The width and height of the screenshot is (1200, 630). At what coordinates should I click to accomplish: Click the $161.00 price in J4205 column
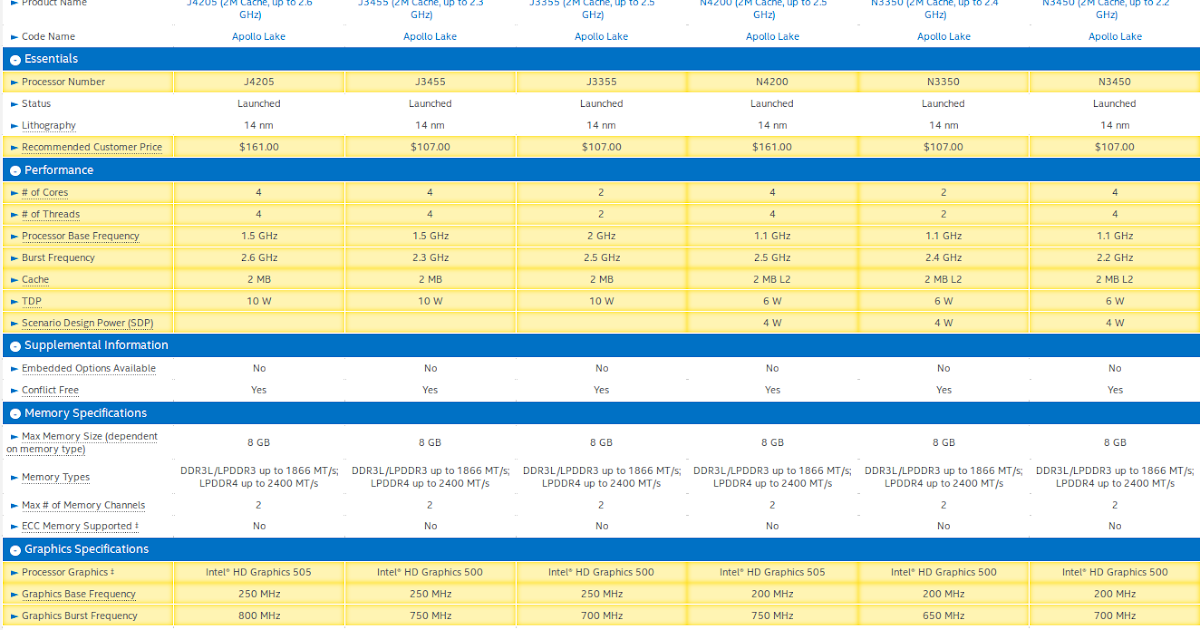tap(259, 147)
